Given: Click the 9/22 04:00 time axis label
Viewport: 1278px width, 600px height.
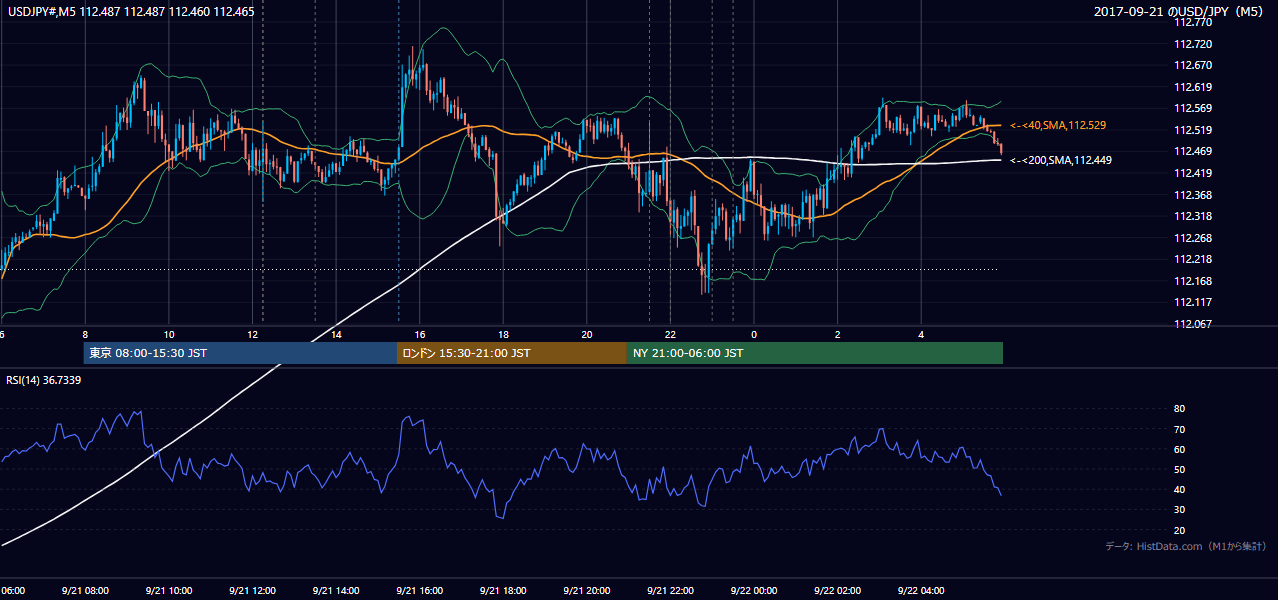Looking at the screenshot, I should (921, 591).
